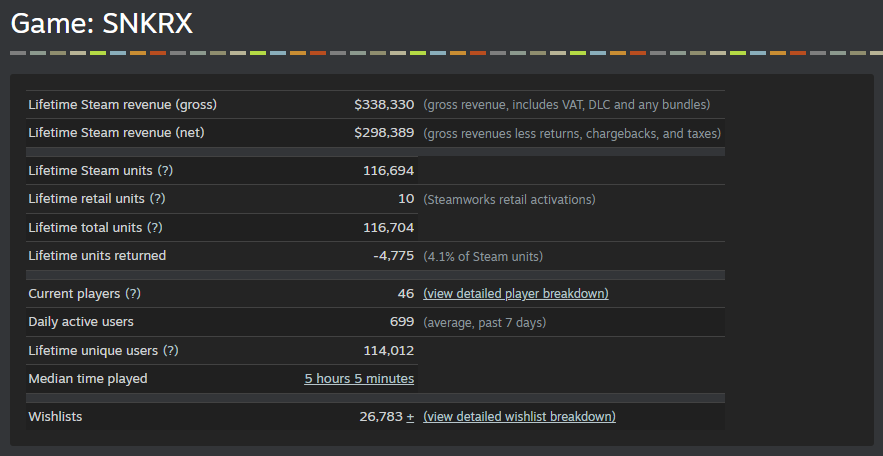This screenshot has width=883, height=456.
Task: Select the returned units value -4,775
Action: (x=394, y=256)
